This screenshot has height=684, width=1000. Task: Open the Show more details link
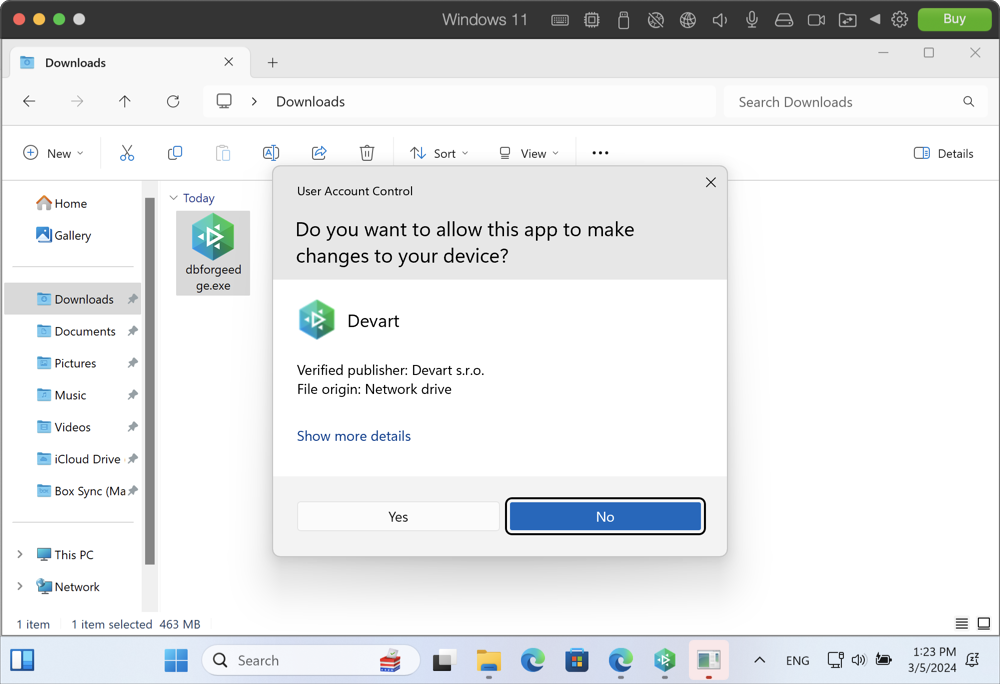point(353,436)
